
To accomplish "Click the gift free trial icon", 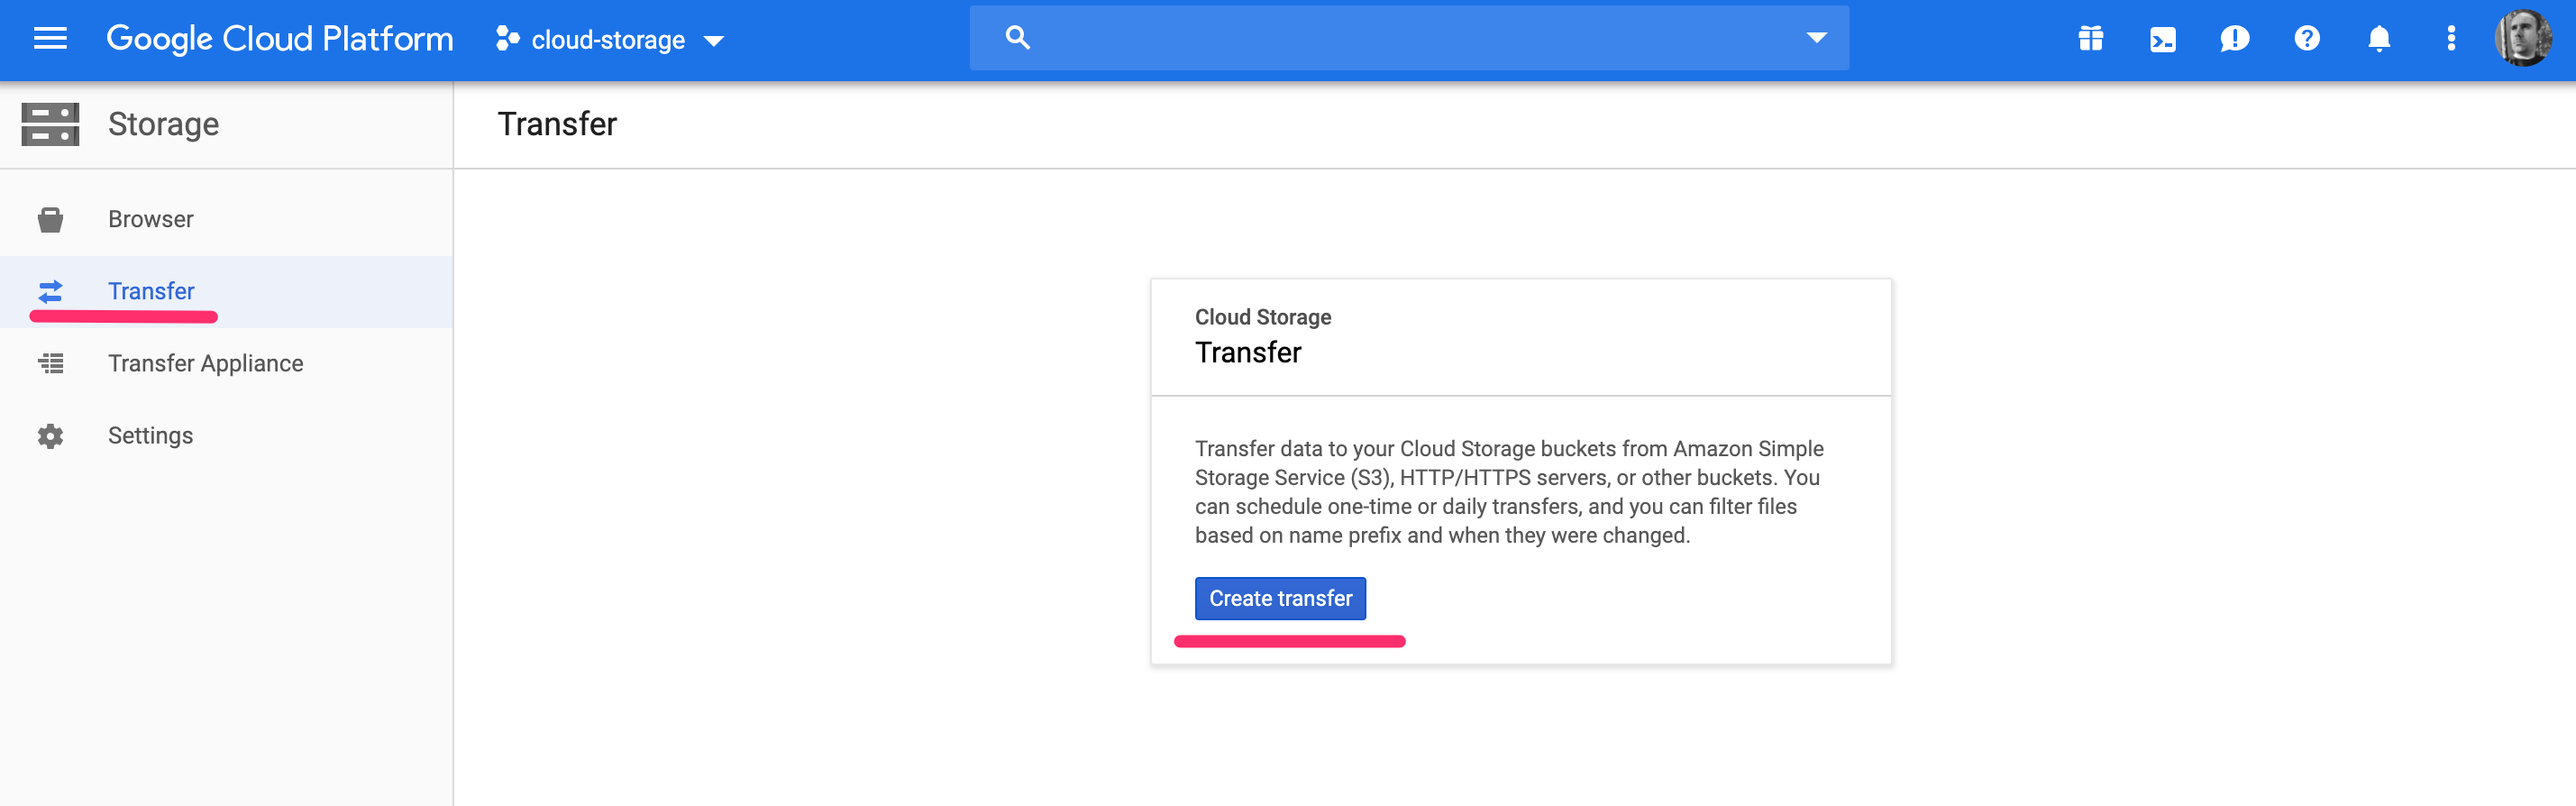I will tap(2090, 39).
